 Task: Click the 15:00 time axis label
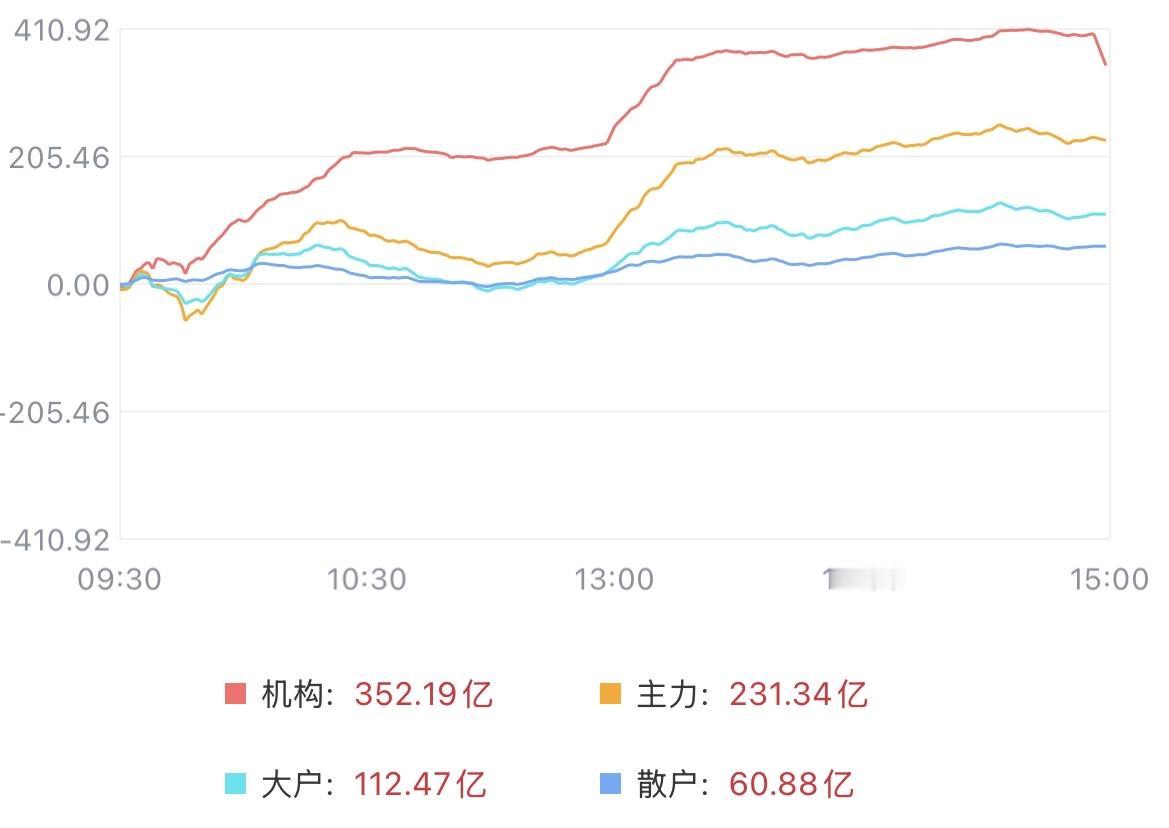click(x=1109, y=579)
